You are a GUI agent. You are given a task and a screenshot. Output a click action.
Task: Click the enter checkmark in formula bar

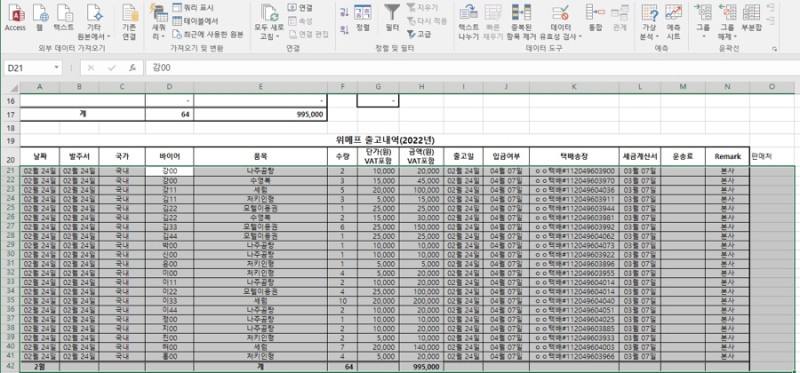(112, 68)
